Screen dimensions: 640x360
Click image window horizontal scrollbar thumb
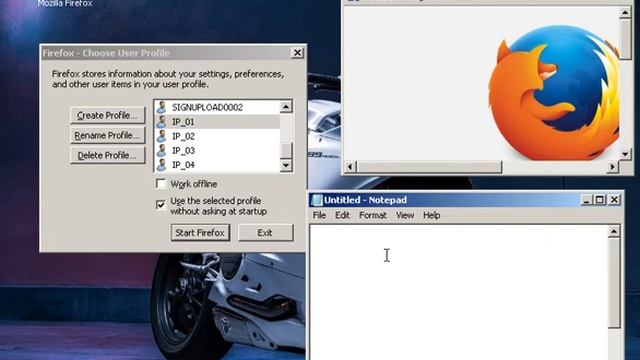[x=429, y=167]
